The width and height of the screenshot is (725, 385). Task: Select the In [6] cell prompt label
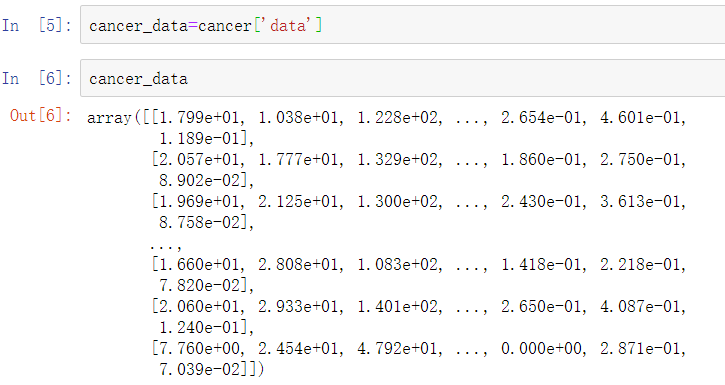tap(37, 78)
